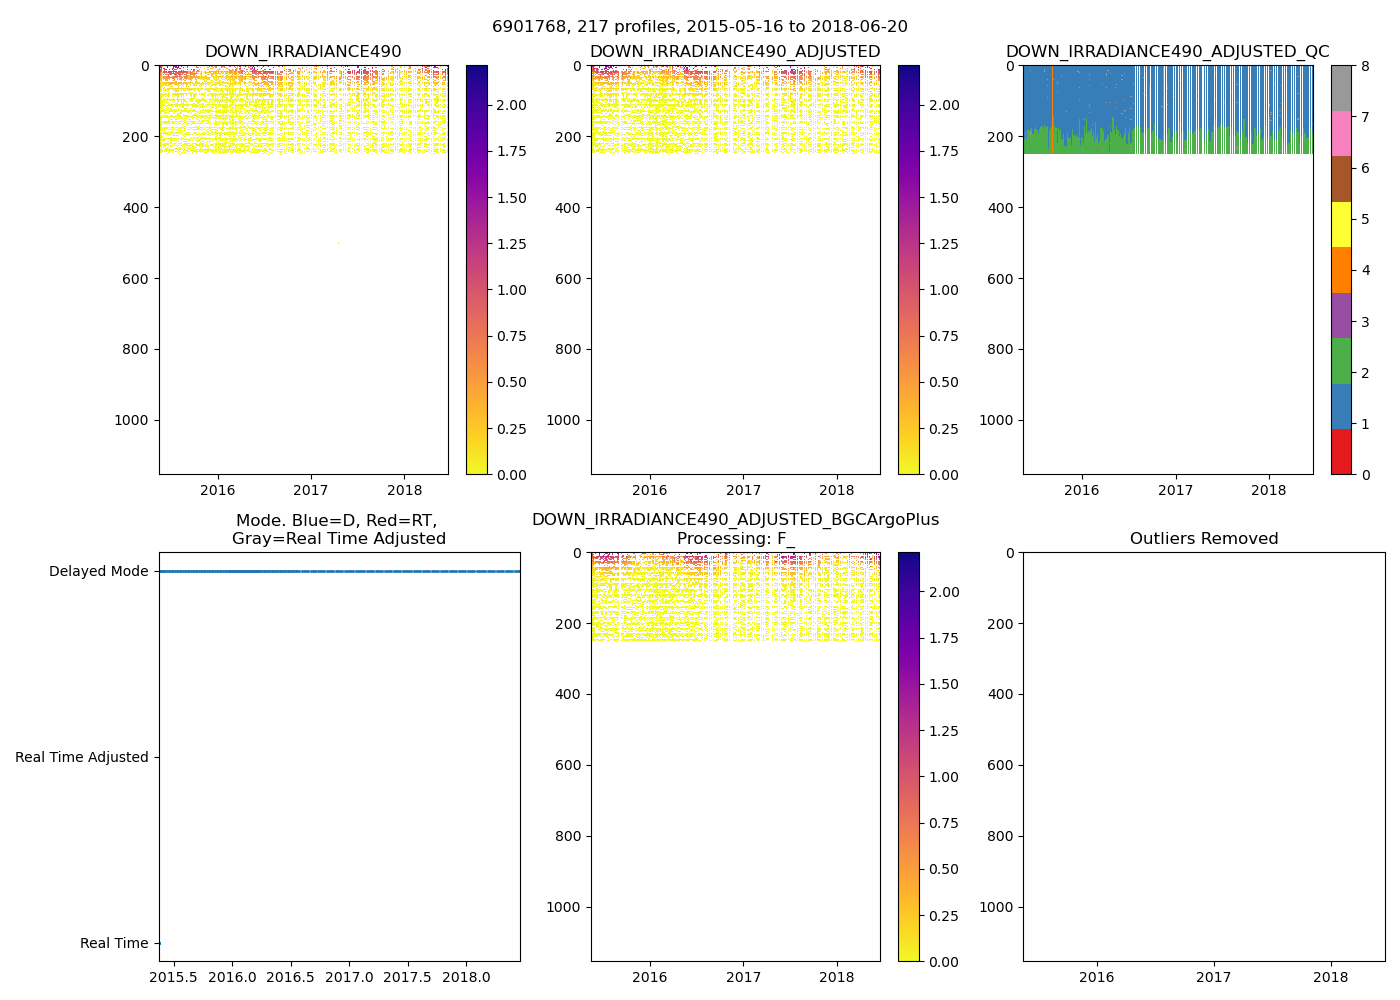The width and height of the screenshot is (1400, 1000).
Task: Click the Delayed Mode axis label
Action: click(98, 572)
